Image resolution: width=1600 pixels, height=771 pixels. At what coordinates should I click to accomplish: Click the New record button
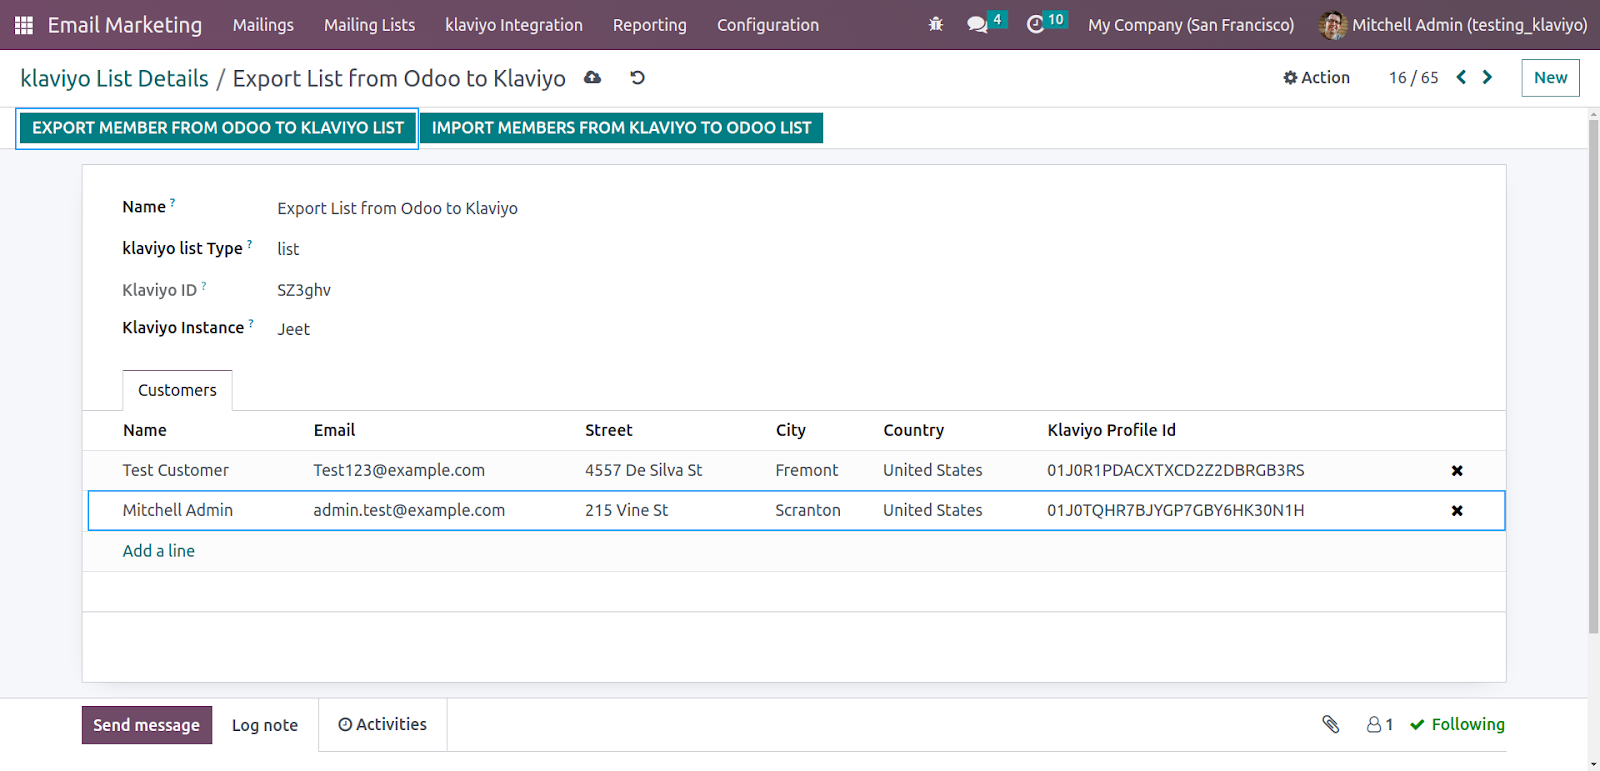point(1550,77)
